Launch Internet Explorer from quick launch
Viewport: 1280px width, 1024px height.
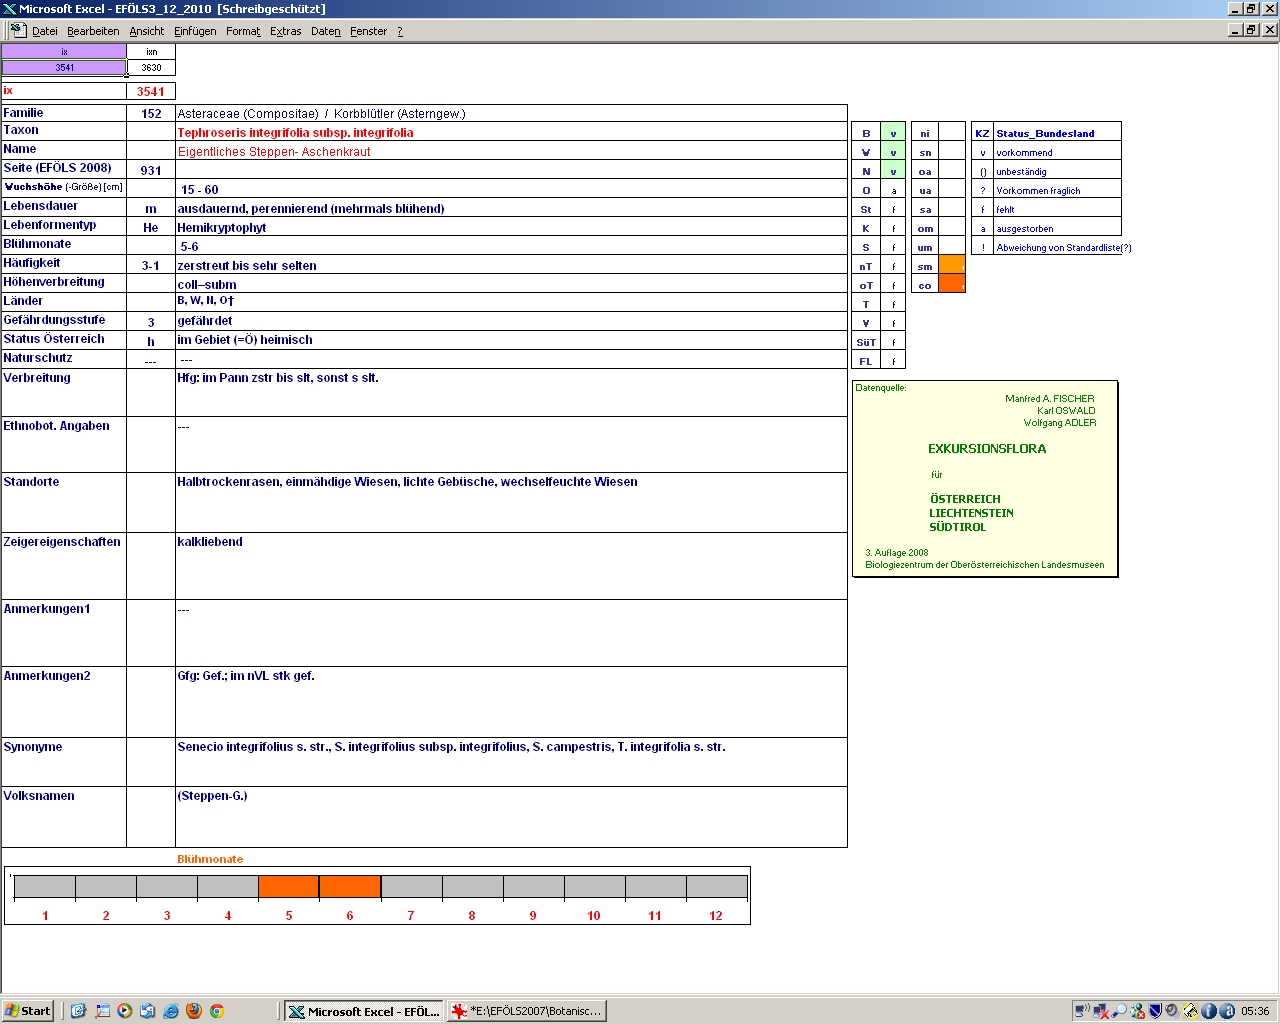point(171,1011)
